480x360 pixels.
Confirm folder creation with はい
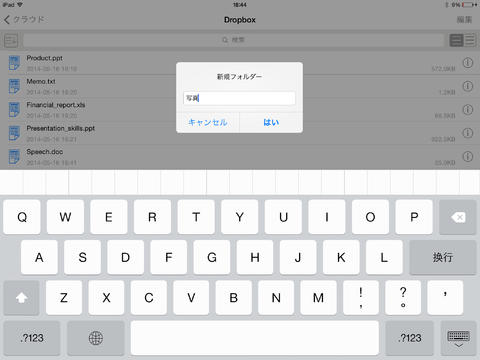tap(271, 122)
